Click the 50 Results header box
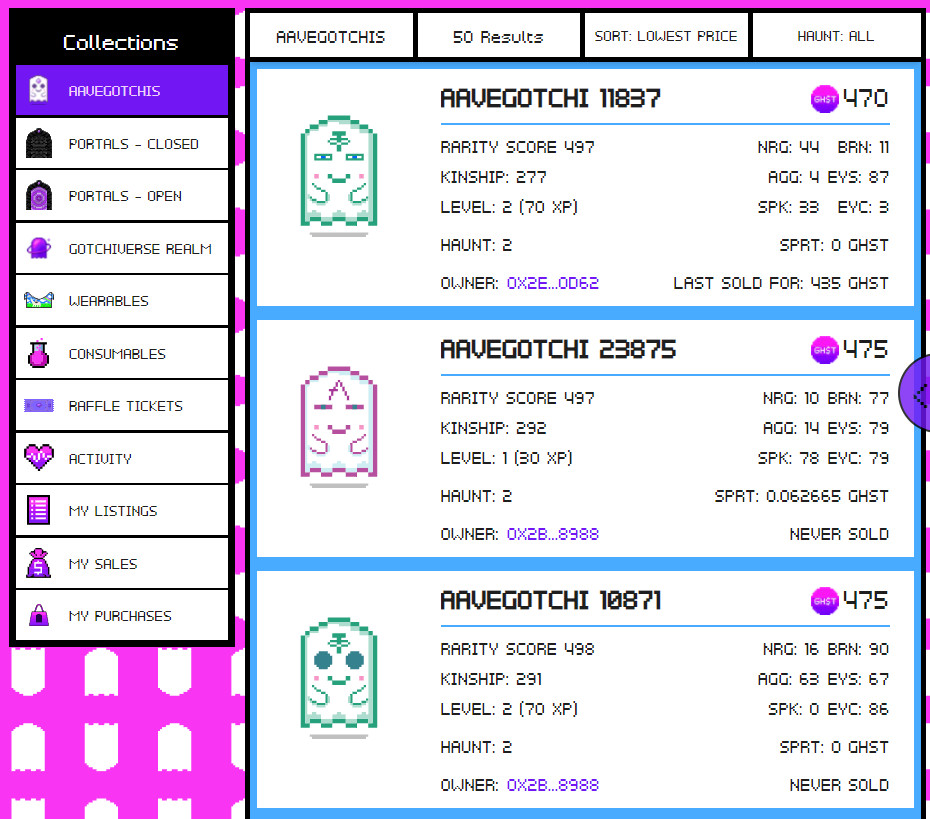Screen dimensions: 930x819 point(498,36)
